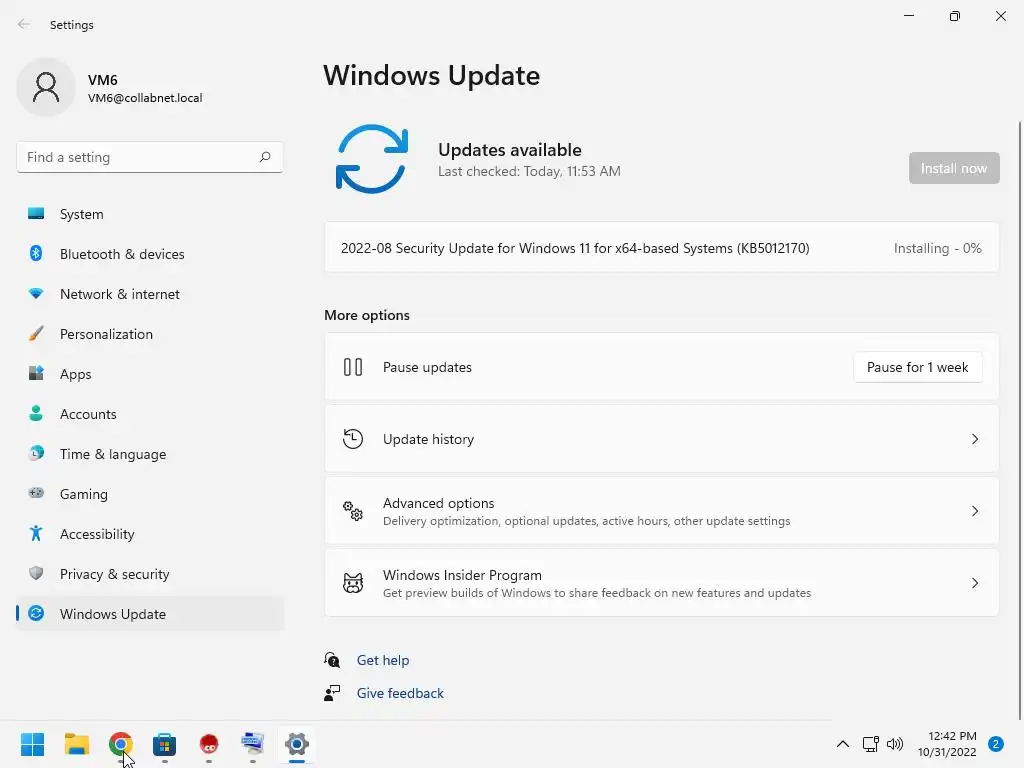Viewport: 1024px width, 768px height.
Task: Click the Give feedback icon
Action: point(332,693)
